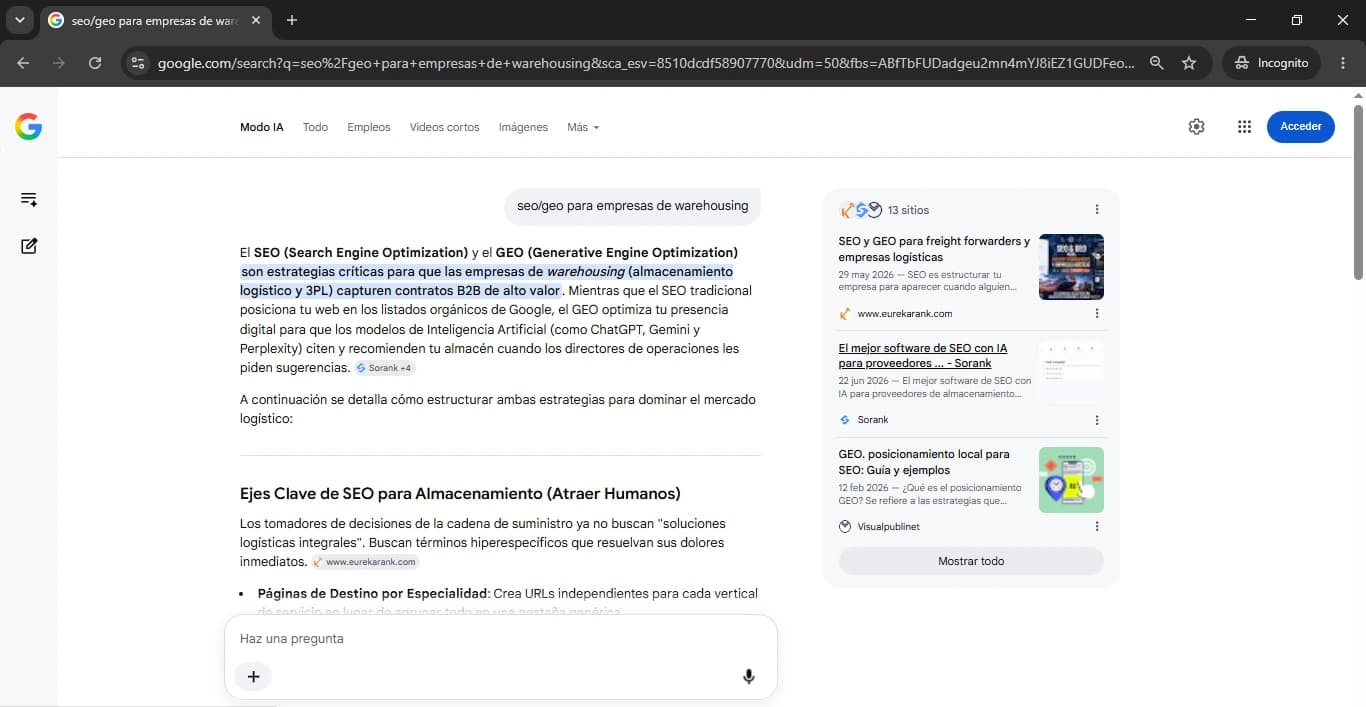Start a new search with pencil icon
The image size is (1366, 707).
click(29, 246)
